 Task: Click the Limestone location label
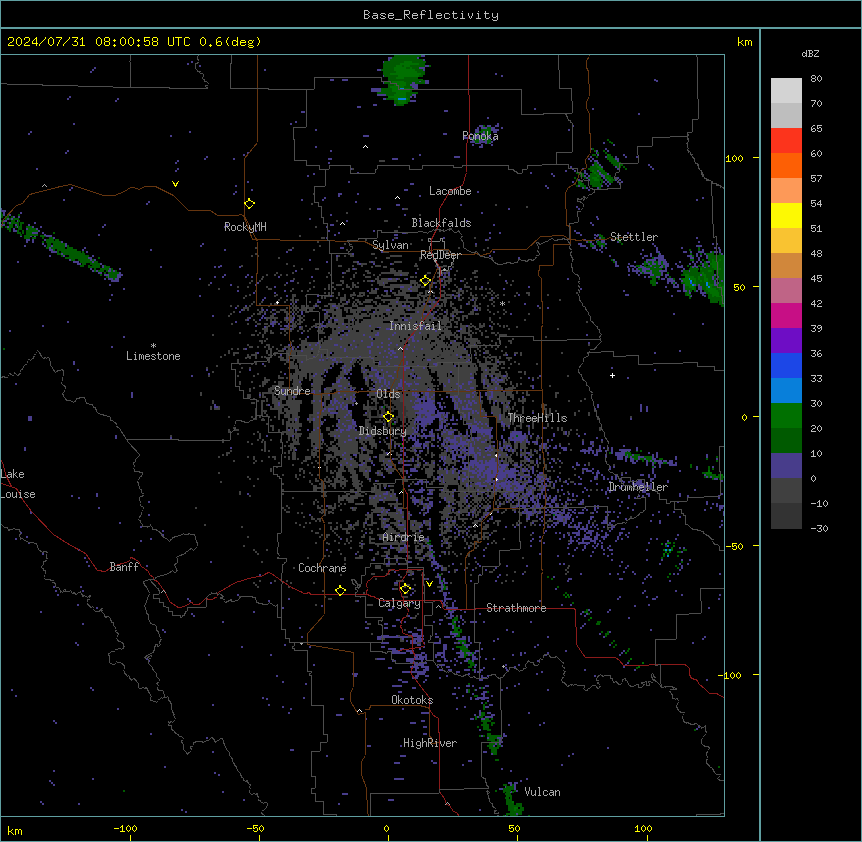click(x=153, y=356)
